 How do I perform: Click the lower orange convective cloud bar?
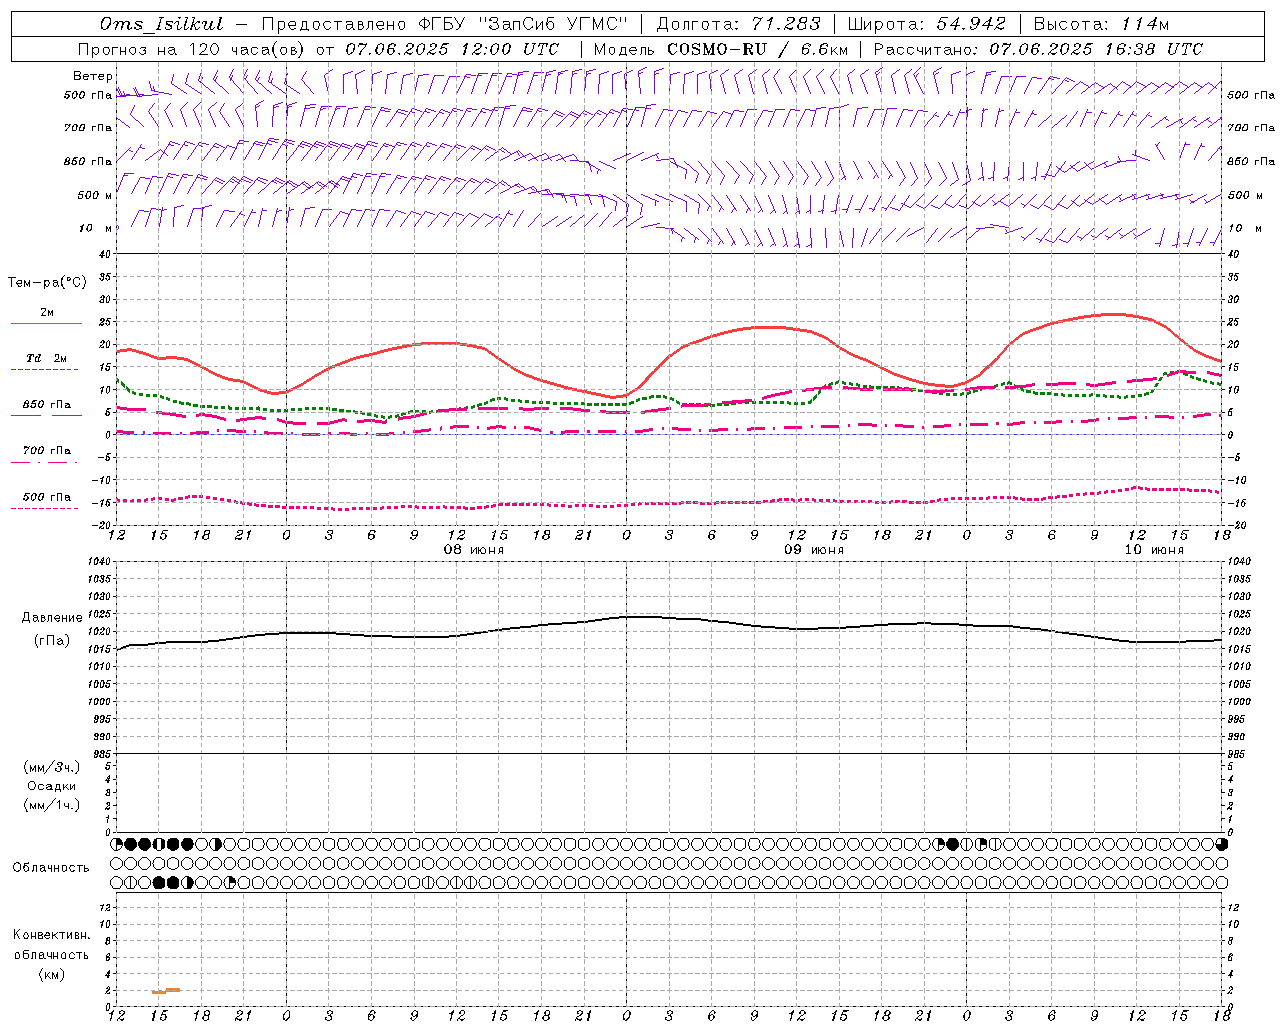159,992
